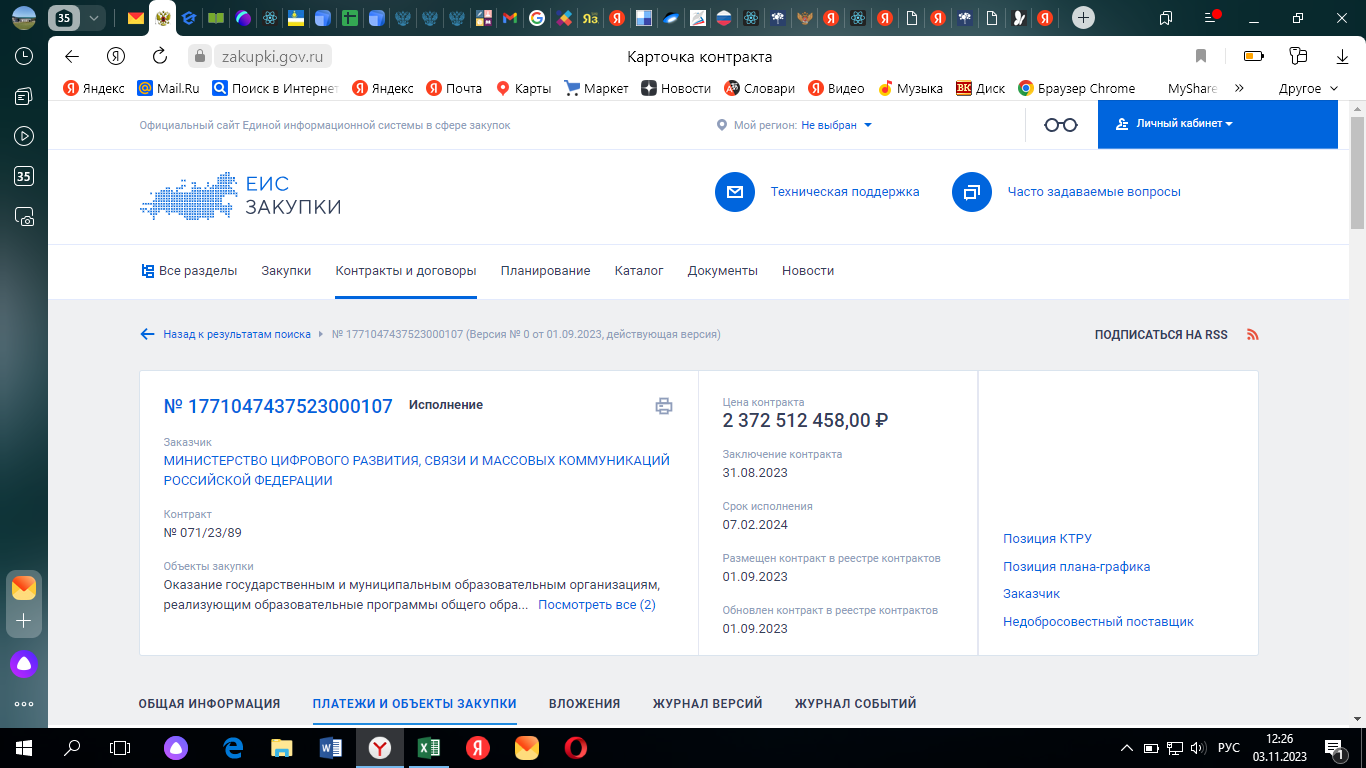Open the Закупки menu item
The width and height of the screenshot is (1366, 768).
pos(286,271)
